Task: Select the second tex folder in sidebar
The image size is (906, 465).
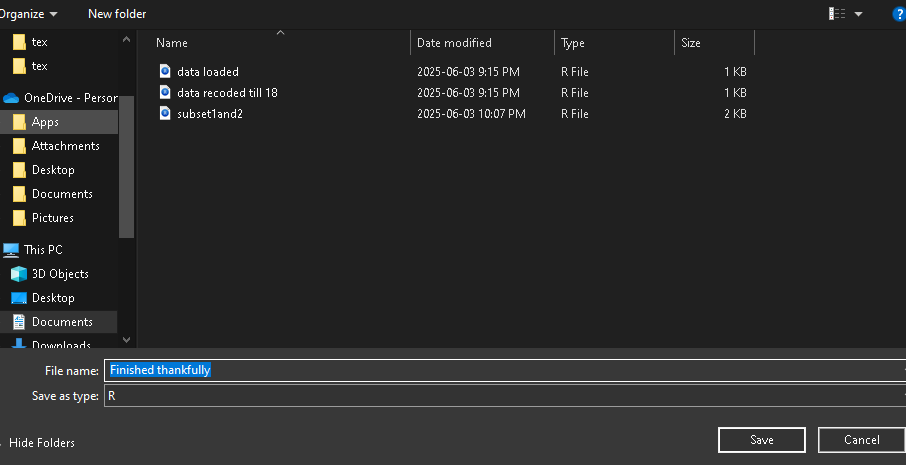Action: point(39,66)
